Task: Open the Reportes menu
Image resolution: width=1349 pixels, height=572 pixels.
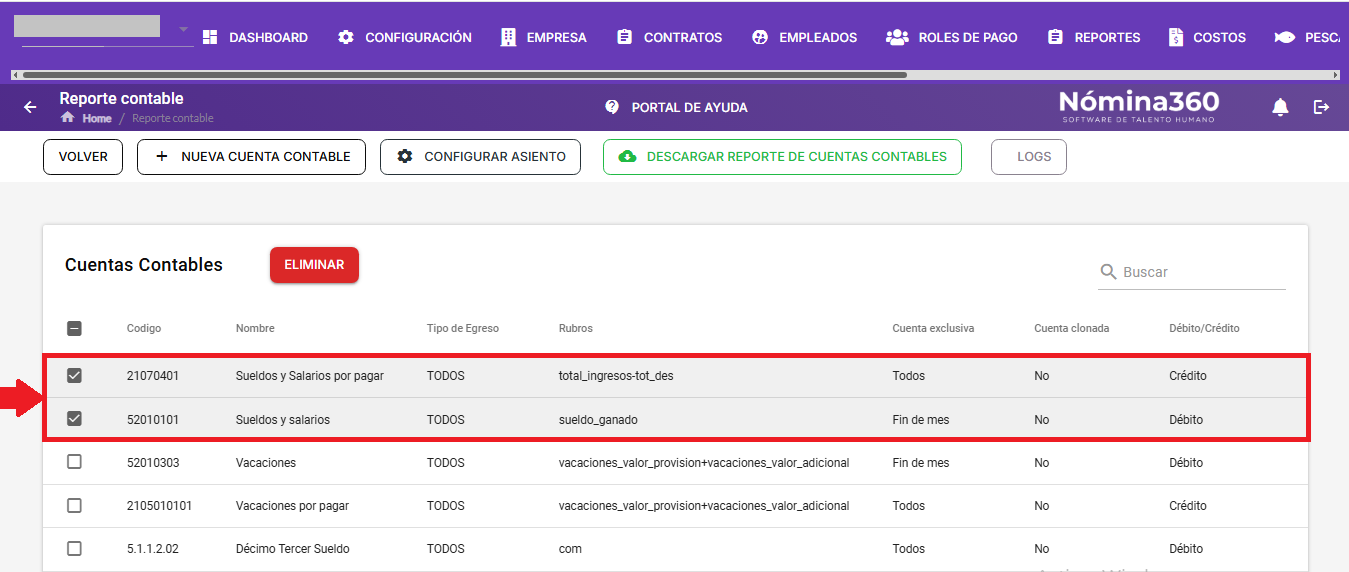Action: (x=1094, y=37)
